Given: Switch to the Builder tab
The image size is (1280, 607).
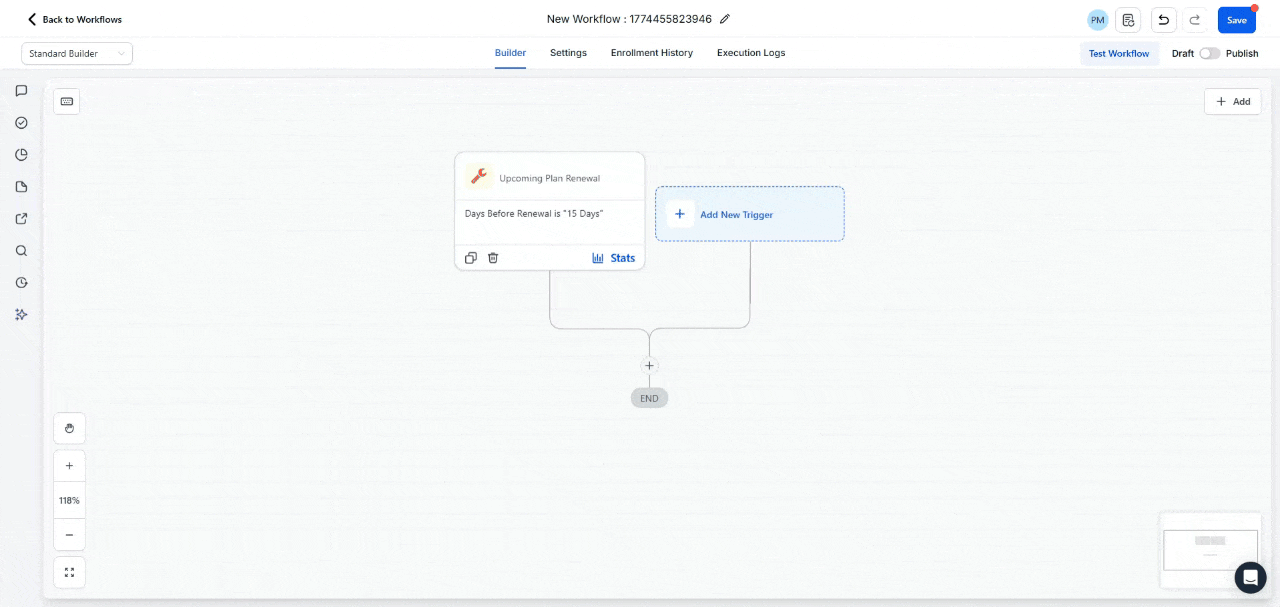Looking at the screenshot, I should pos(510,53).
